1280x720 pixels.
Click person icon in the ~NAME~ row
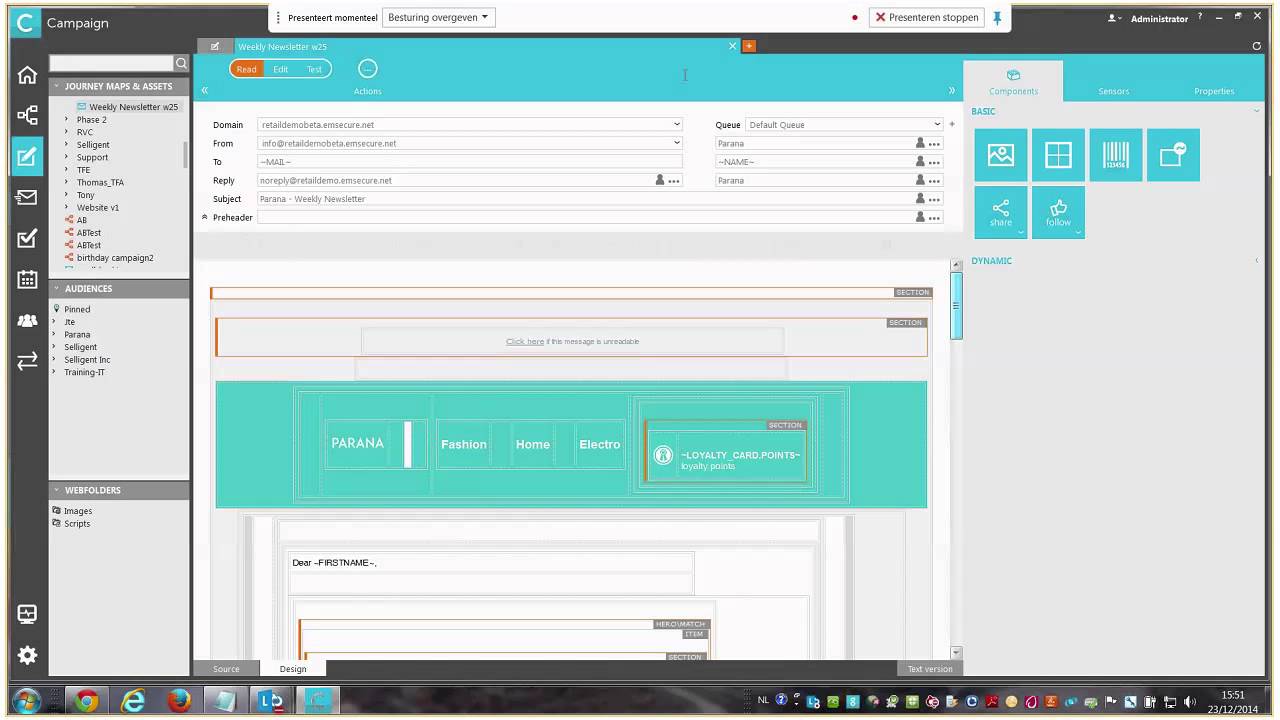coord(920,162)
